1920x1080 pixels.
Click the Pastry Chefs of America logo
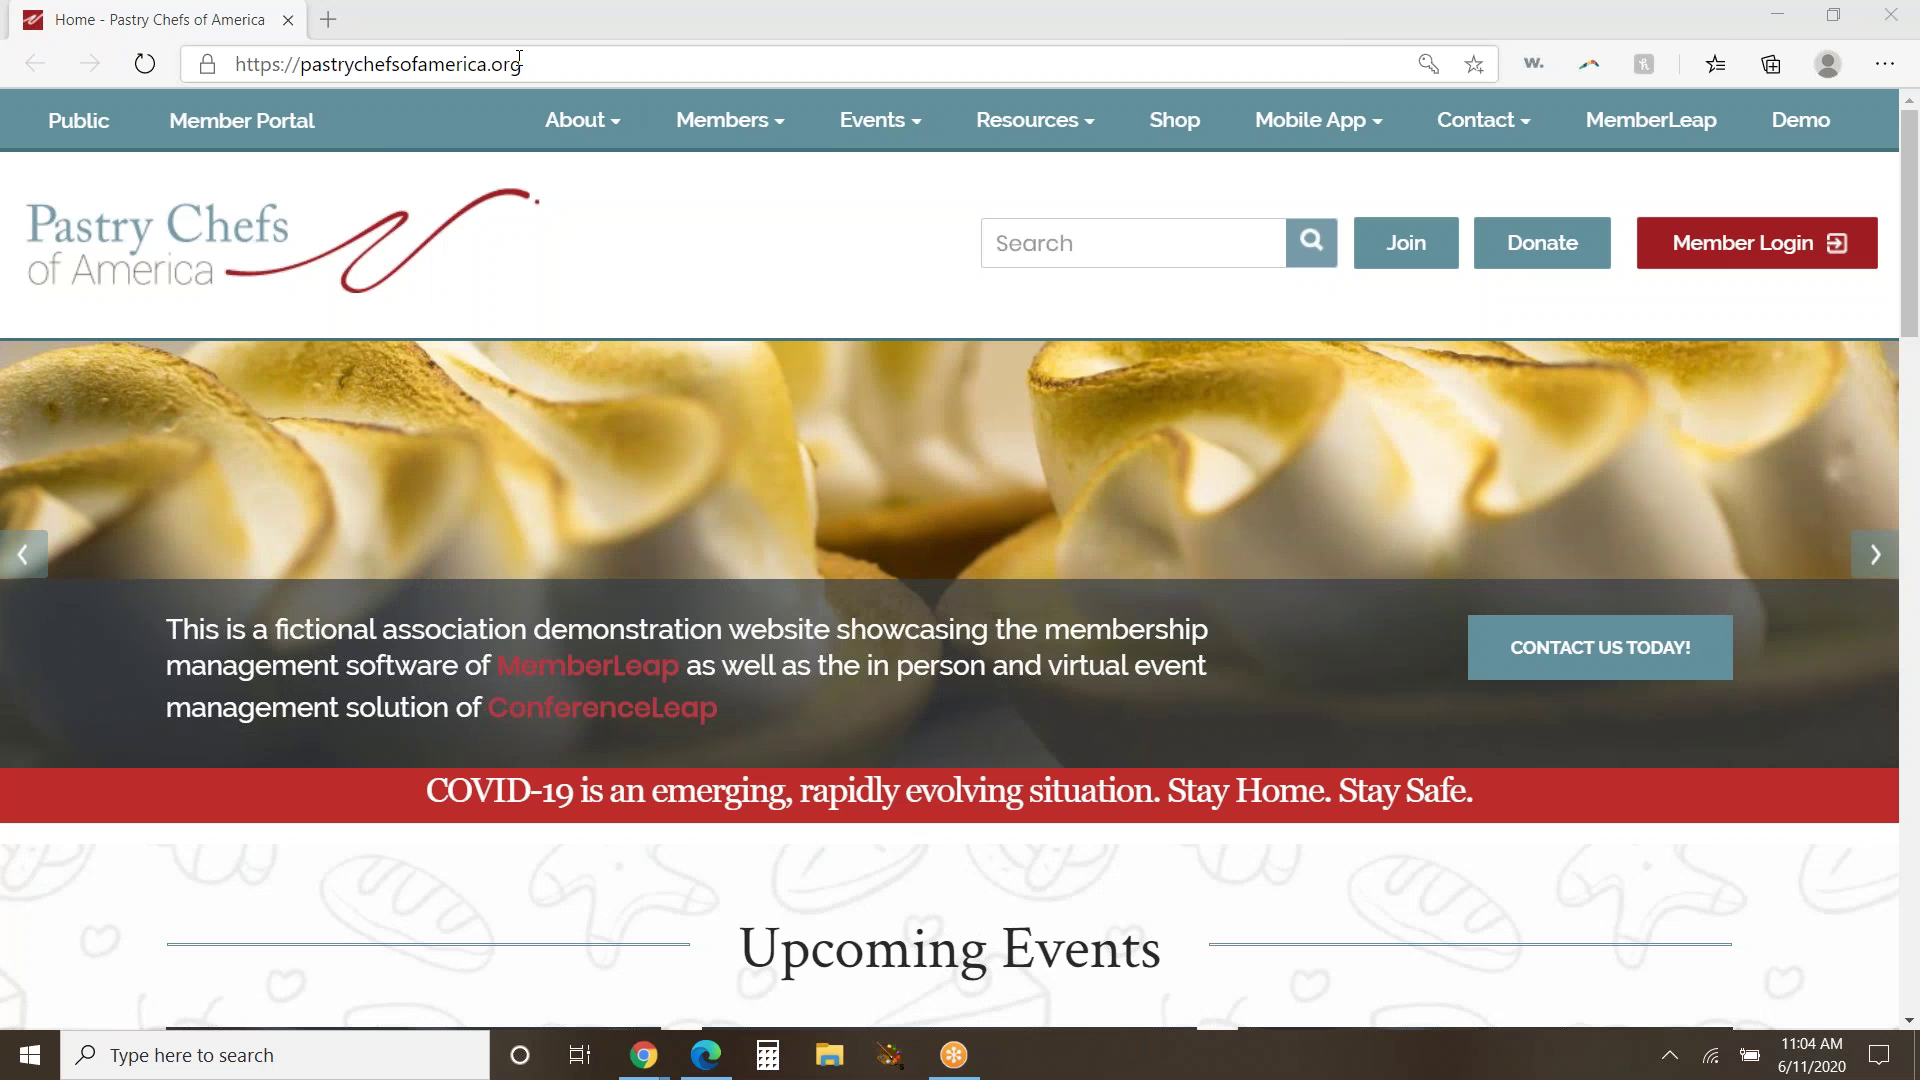(283, 242)
